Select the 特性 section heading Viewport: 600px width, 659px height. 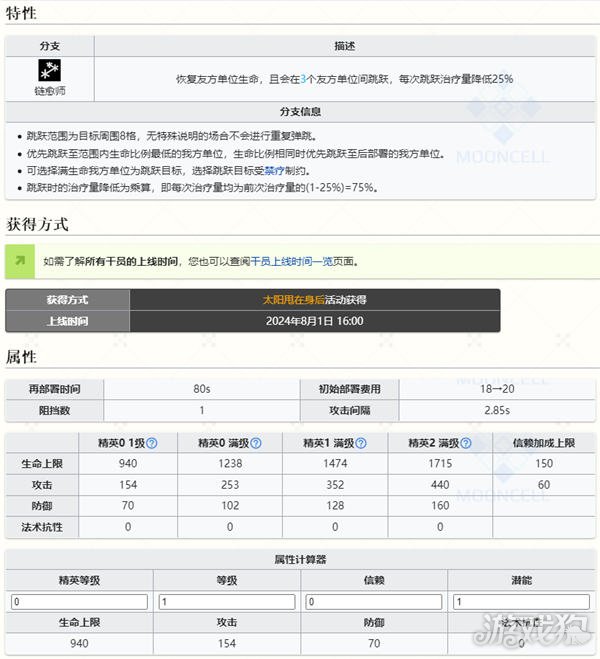pos(21,13)
